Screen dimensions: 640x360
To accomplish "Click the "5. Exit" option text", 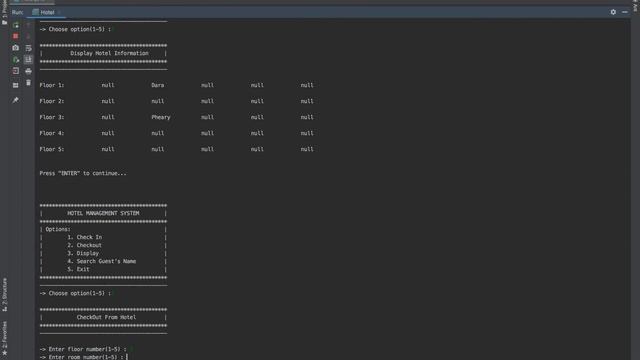I will tap(78, 269).
